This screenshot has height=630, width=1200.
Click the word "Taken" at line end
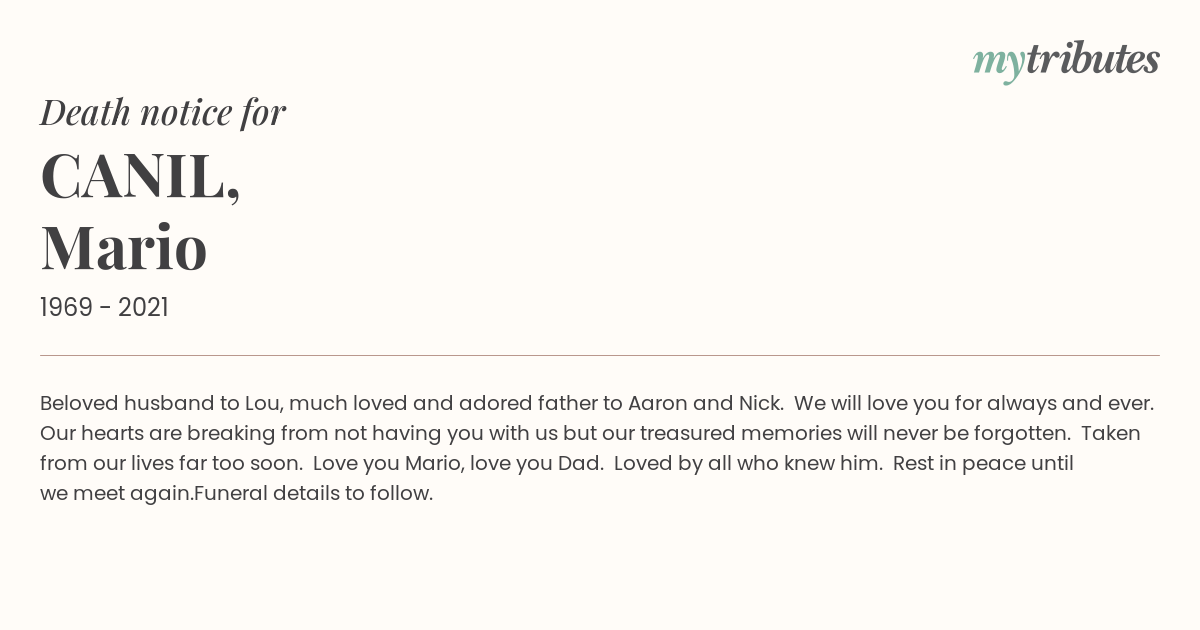(x=1111, y=433)
